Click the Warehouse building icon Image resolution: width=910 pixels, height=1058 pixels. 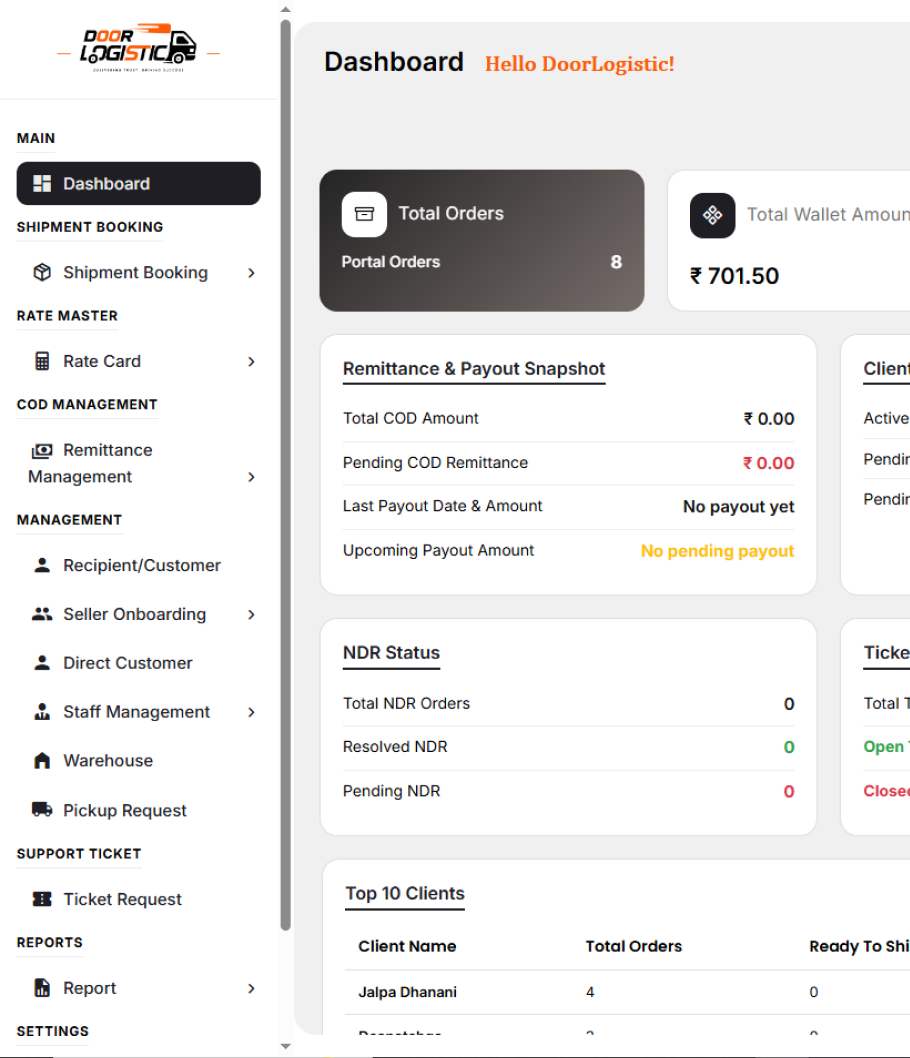pos(42,760)
